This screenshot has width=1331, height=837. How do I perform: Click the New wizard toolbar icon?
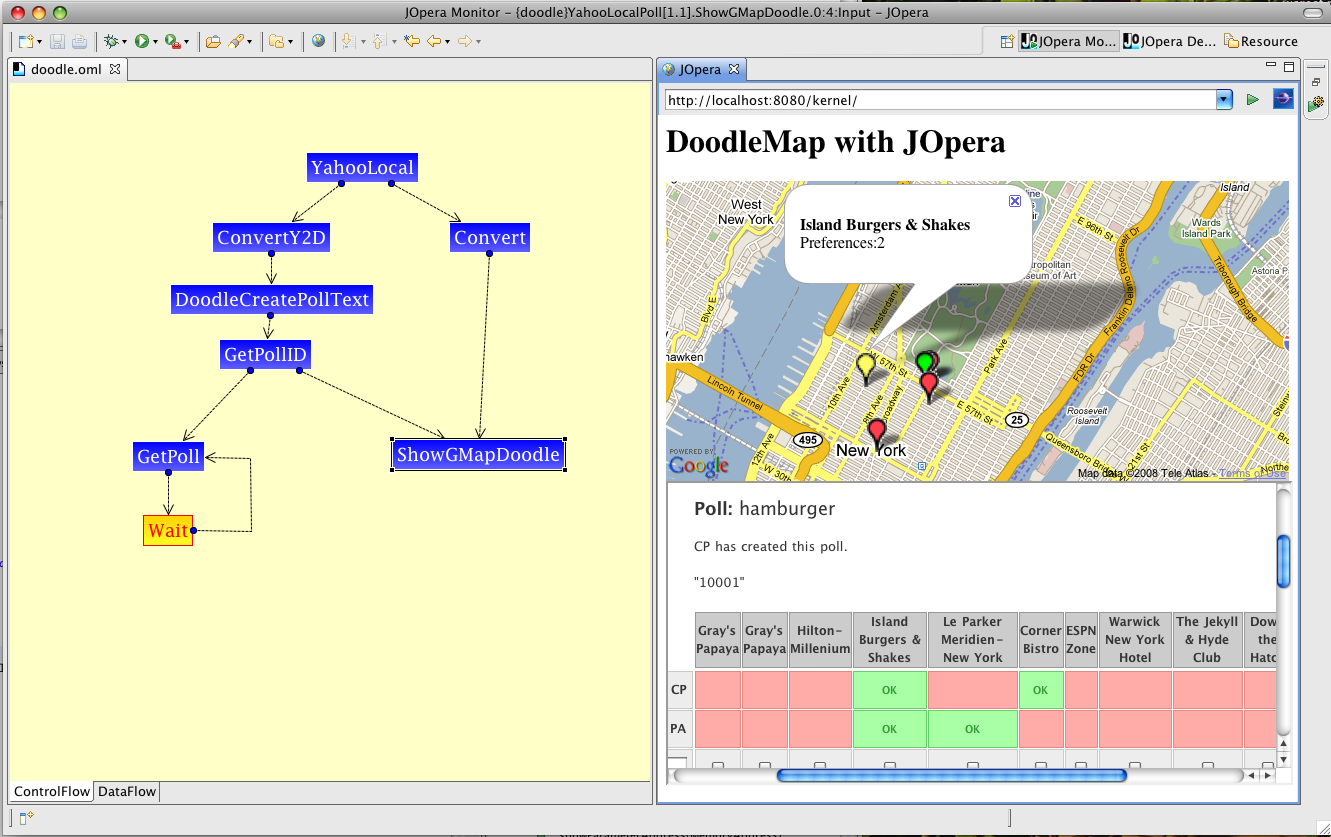point(26,41)
